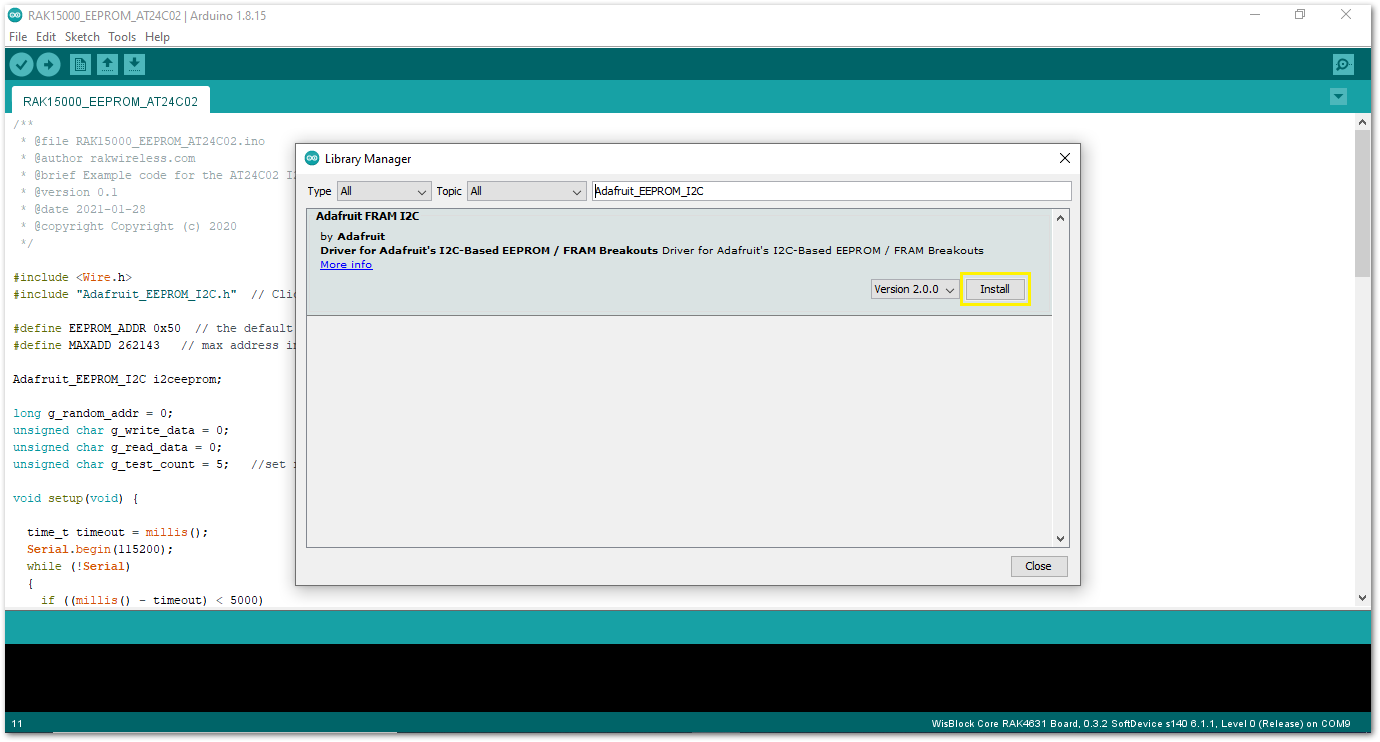The image size is (1380, 742).
Task: Click the WisBlock Core RAK4631 board status text
Action: 1141,724
